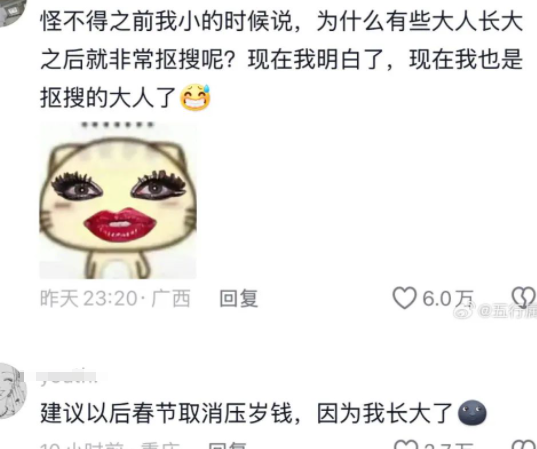Like the 压岁钱 comment via bottom heart icon
This screenshot has width=537, height=449.
point(406,444)
